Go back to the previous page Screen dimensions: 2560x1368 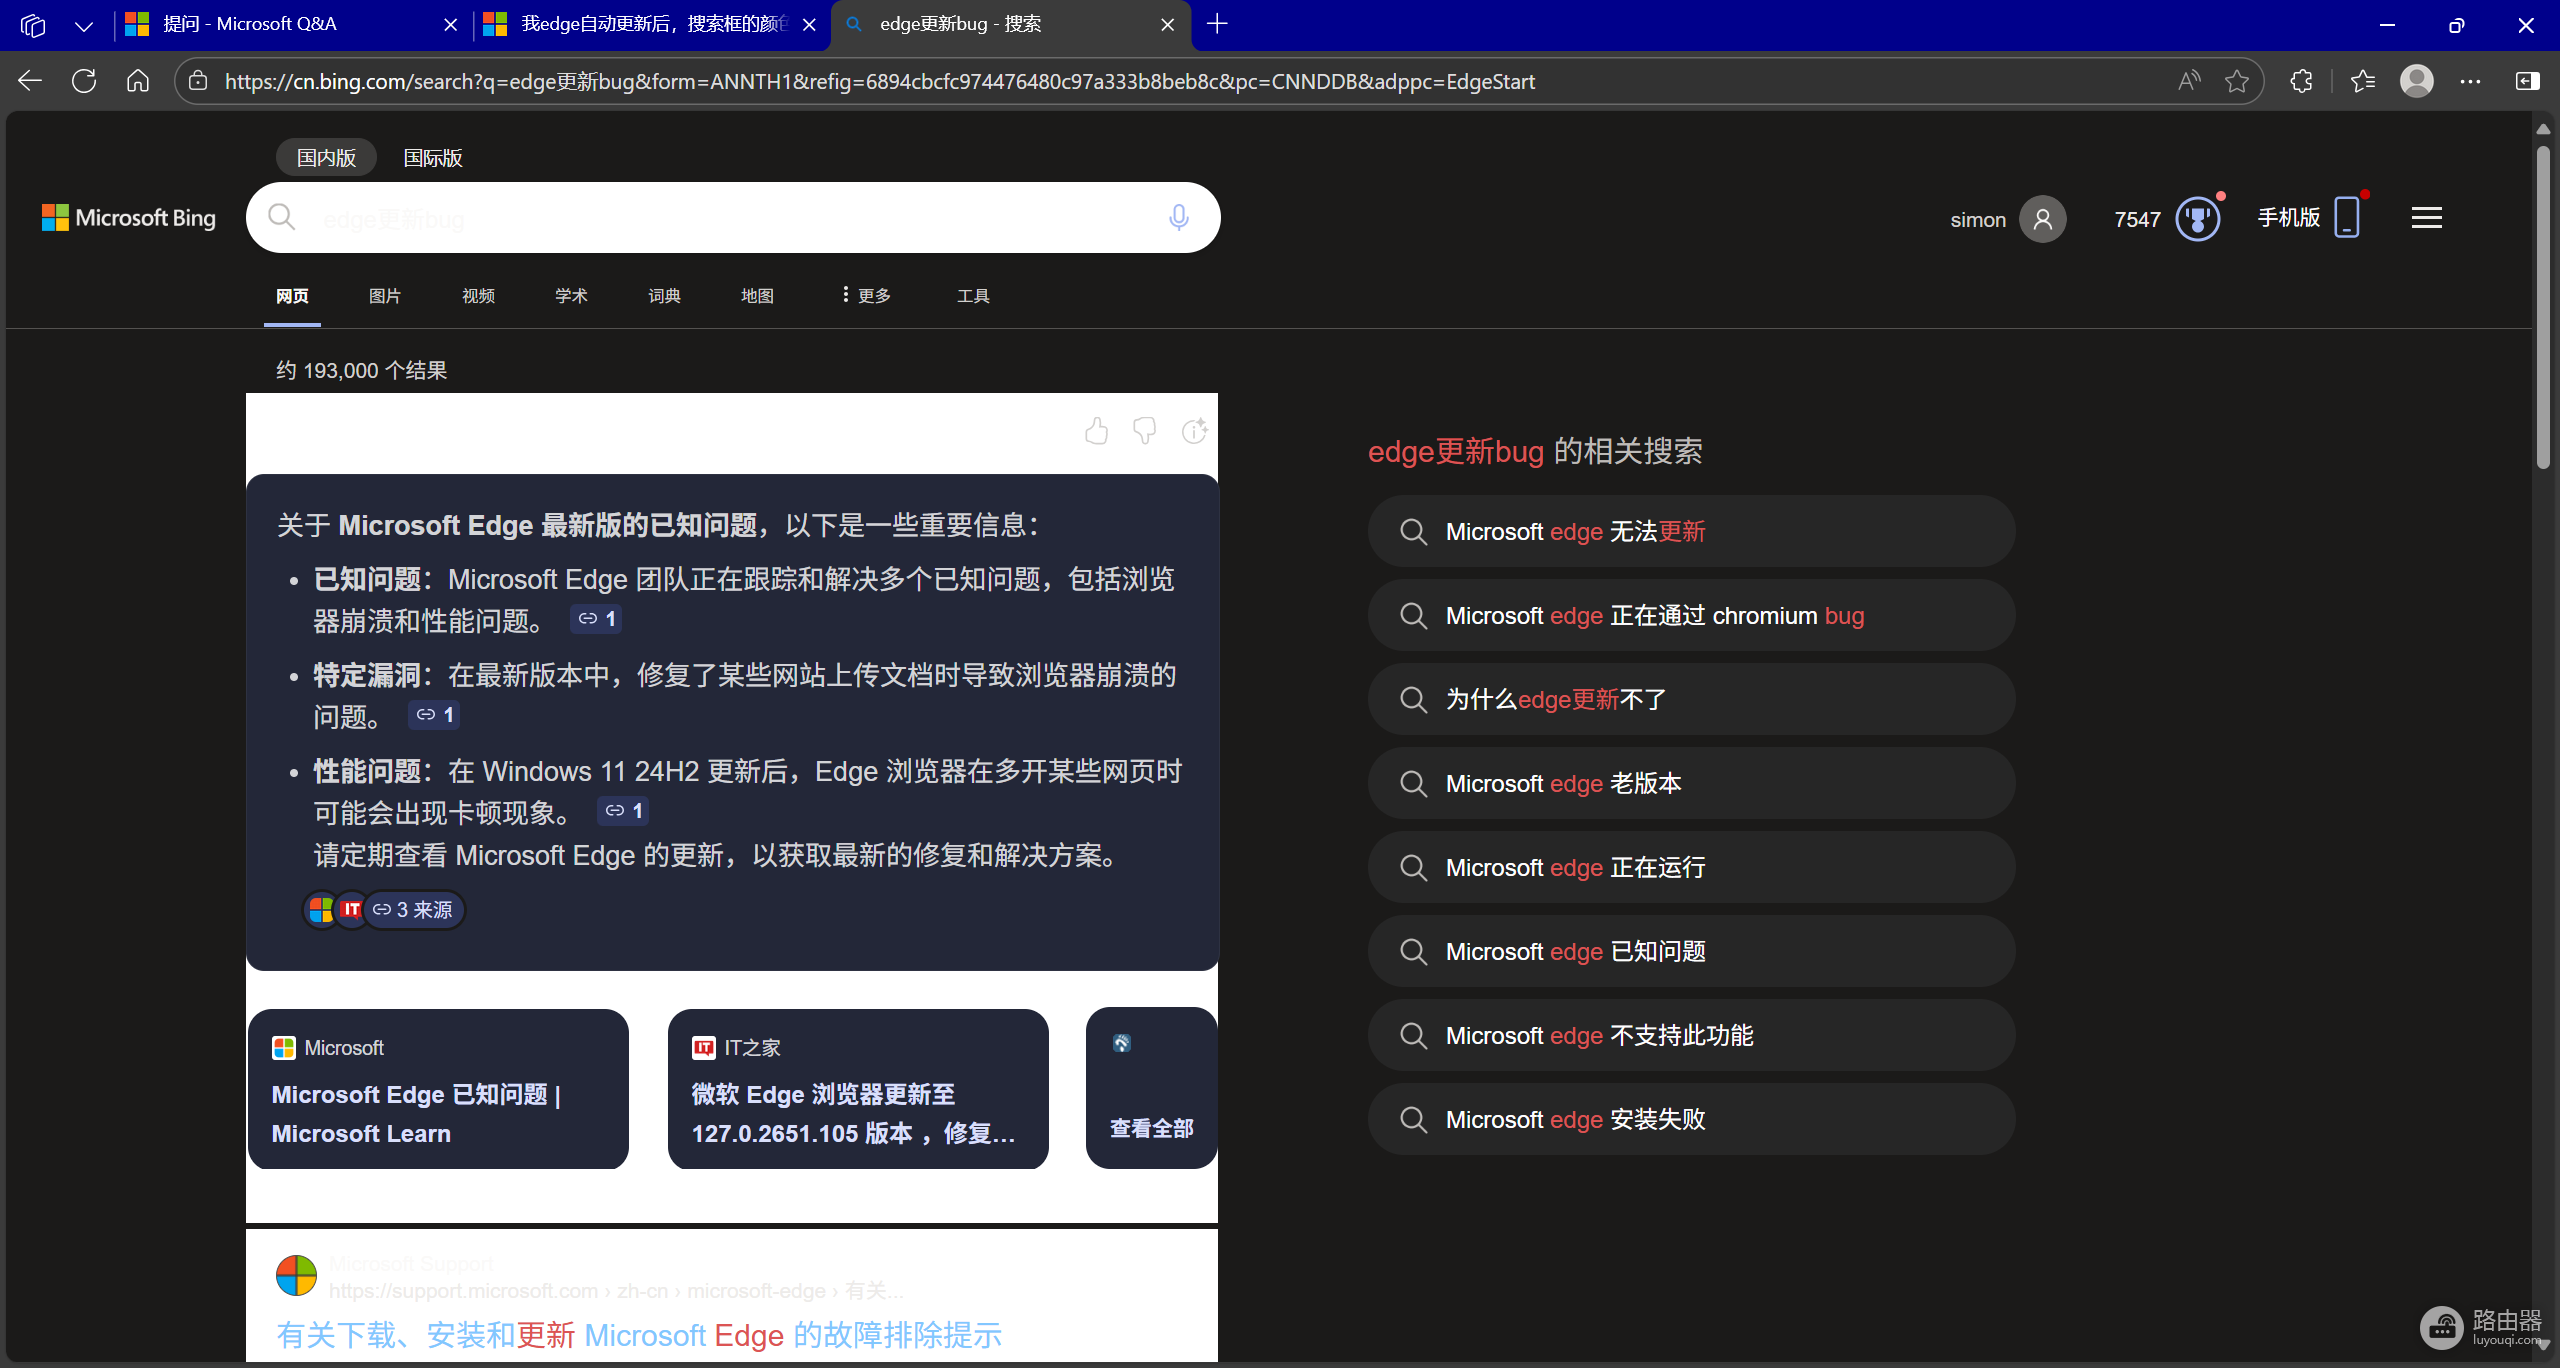click(30, 81)
